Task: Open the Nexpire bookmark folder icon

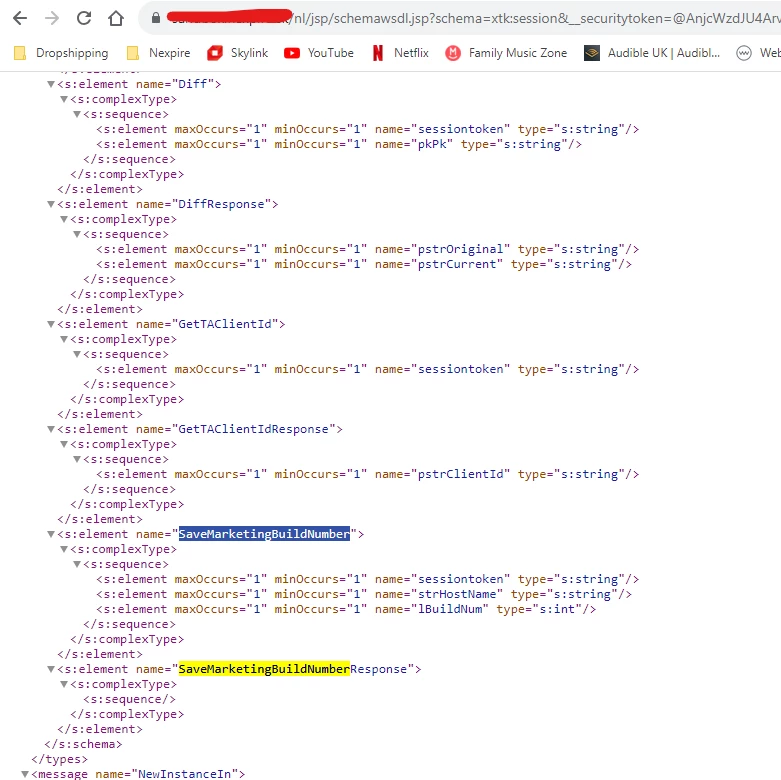Action: pyautogui.click(x=132, y=53)
